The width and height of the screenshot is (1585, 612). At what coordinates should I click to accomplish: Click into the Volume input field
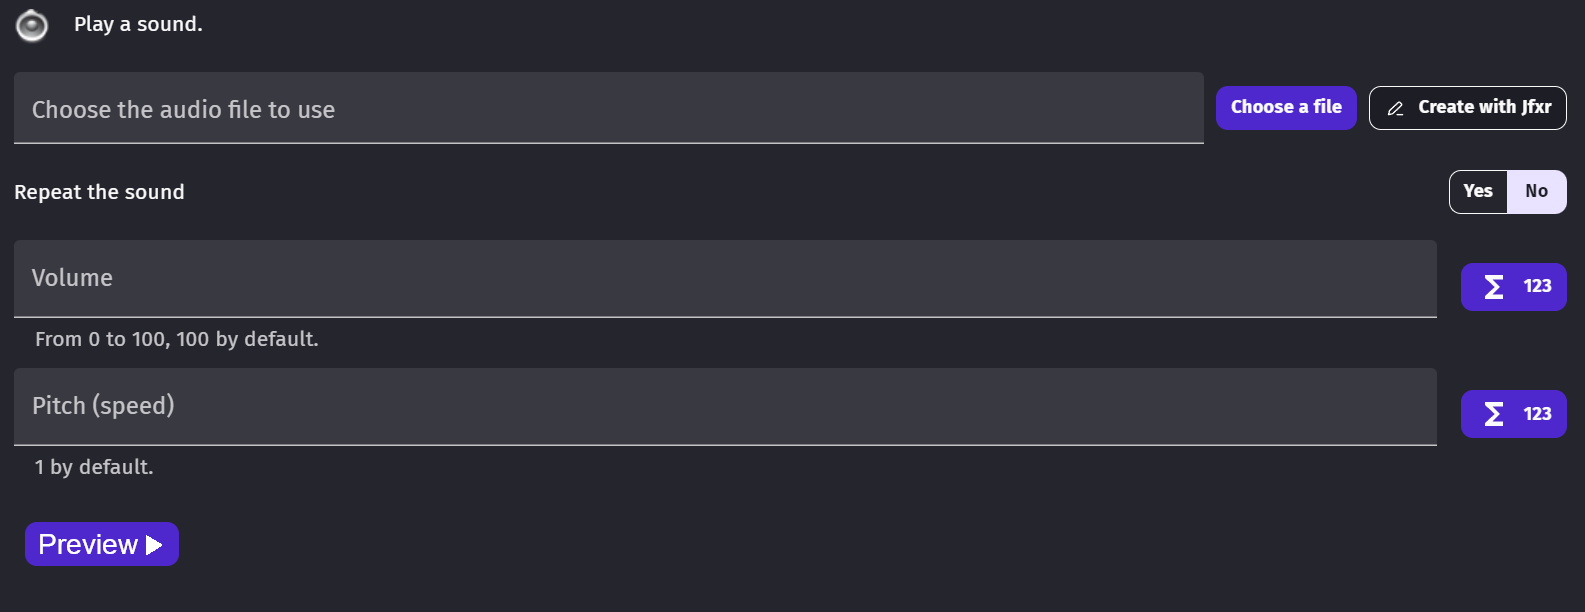725,278
